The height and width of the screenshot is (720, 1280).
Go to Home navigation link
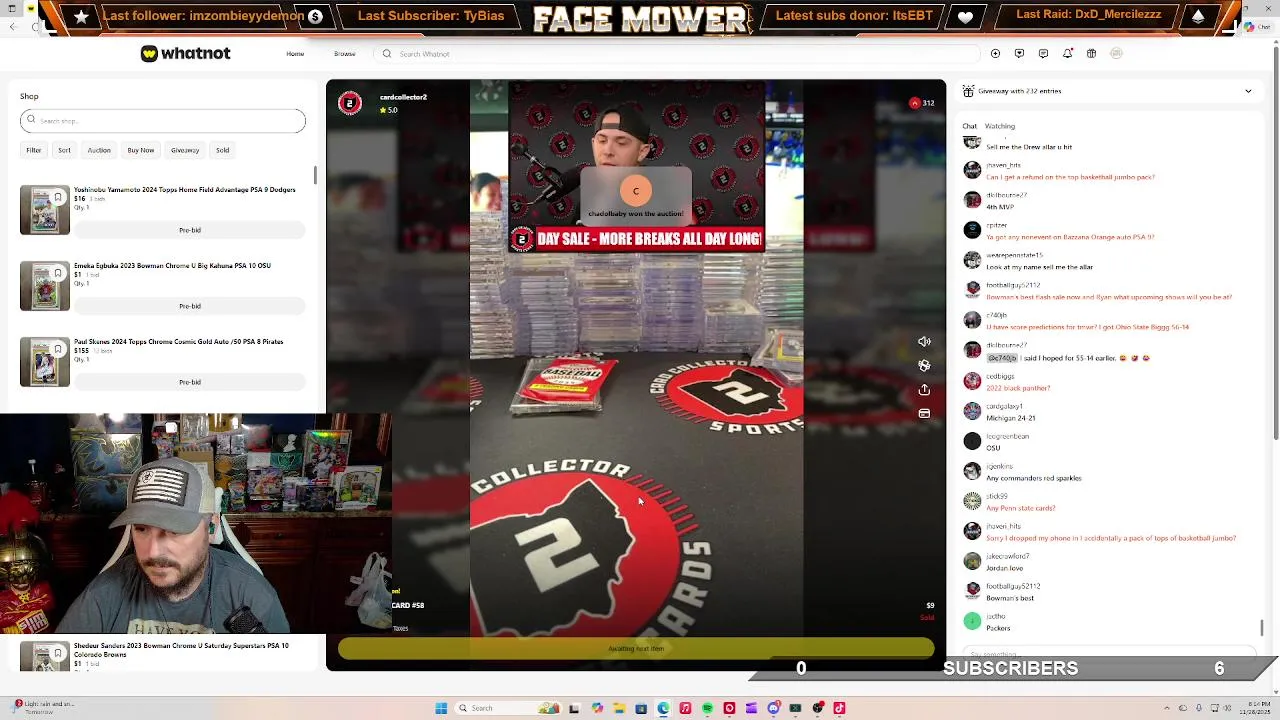[x=295, y=54]
